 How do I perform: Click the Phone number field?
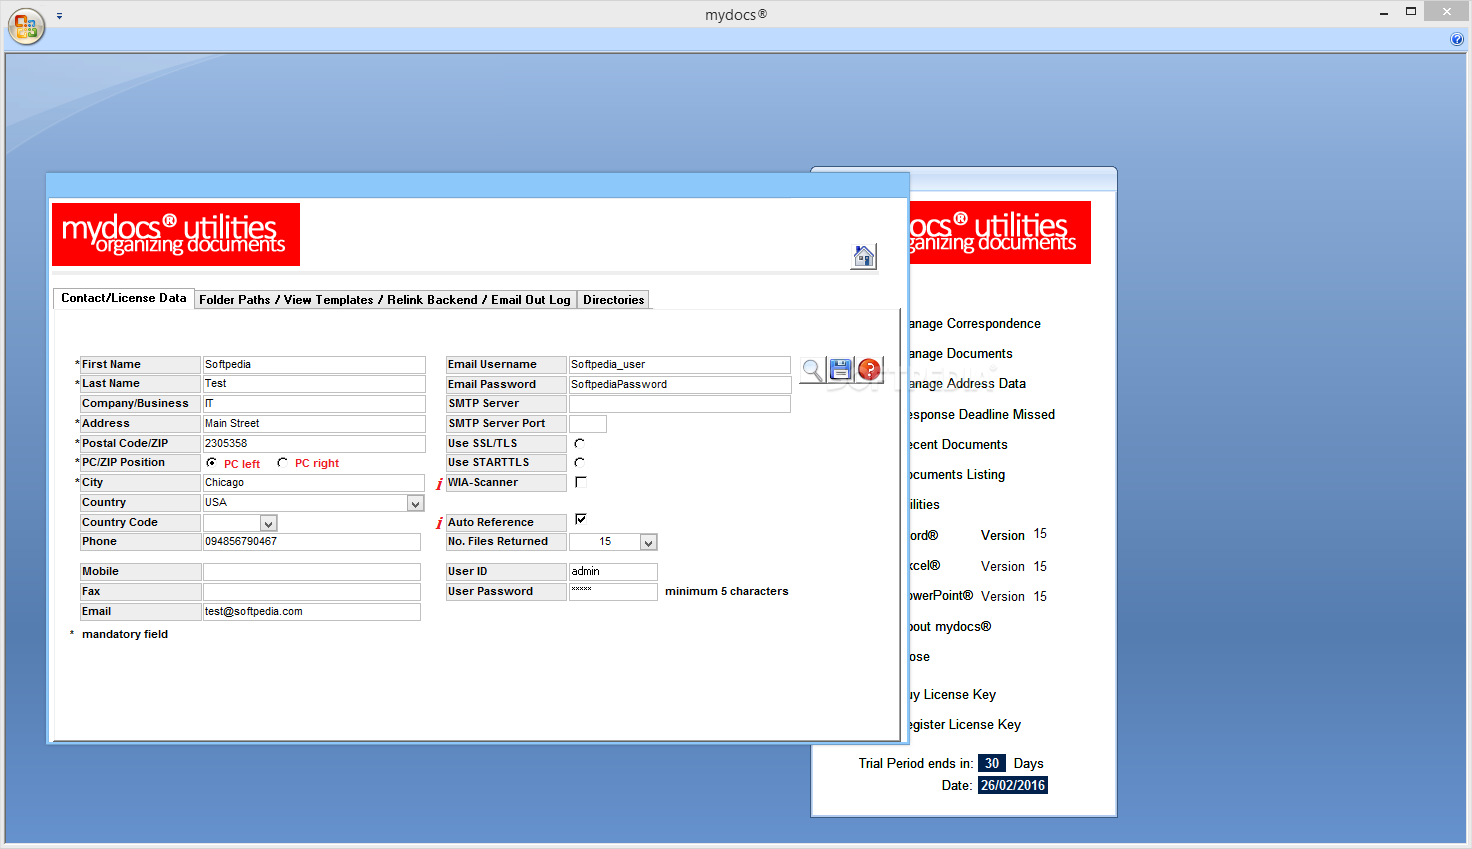coord(312,542)
